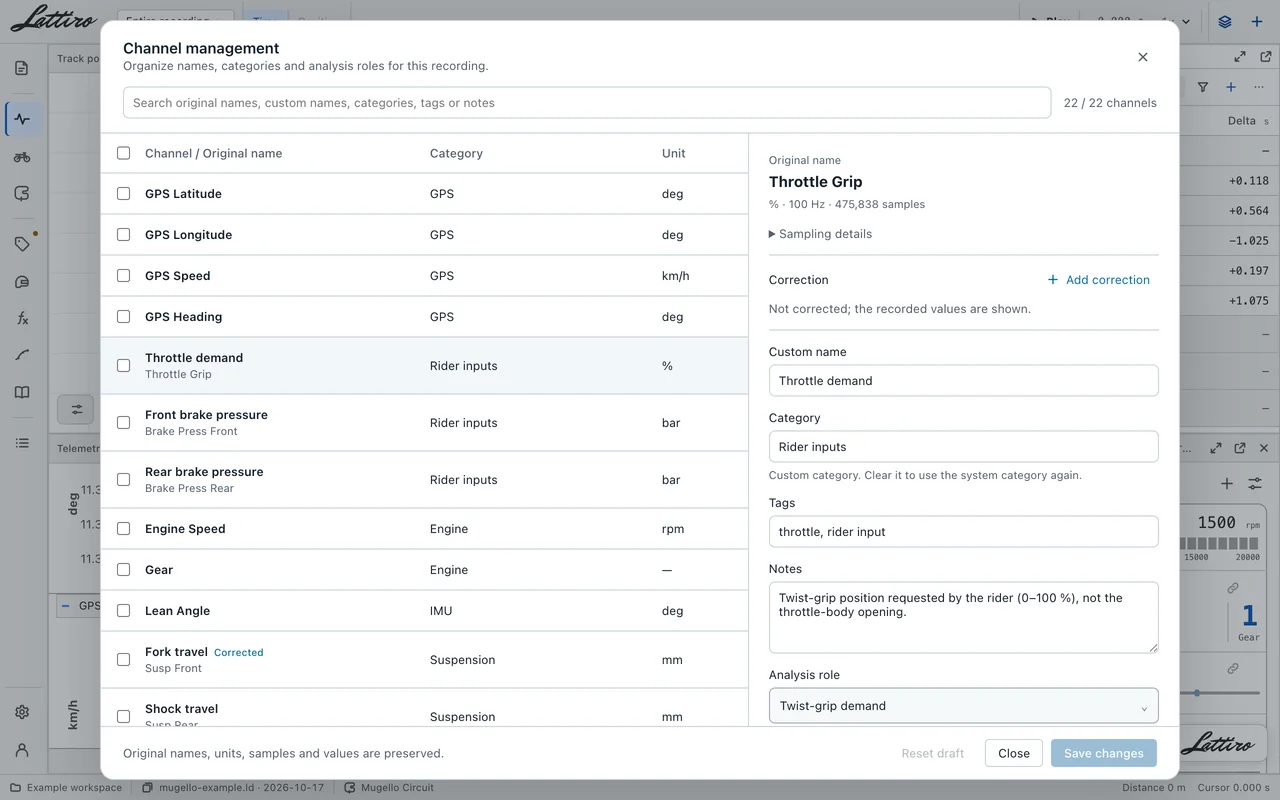
Task: Check the Engine Speed checkbox
Action: click(x=123, y=529)
